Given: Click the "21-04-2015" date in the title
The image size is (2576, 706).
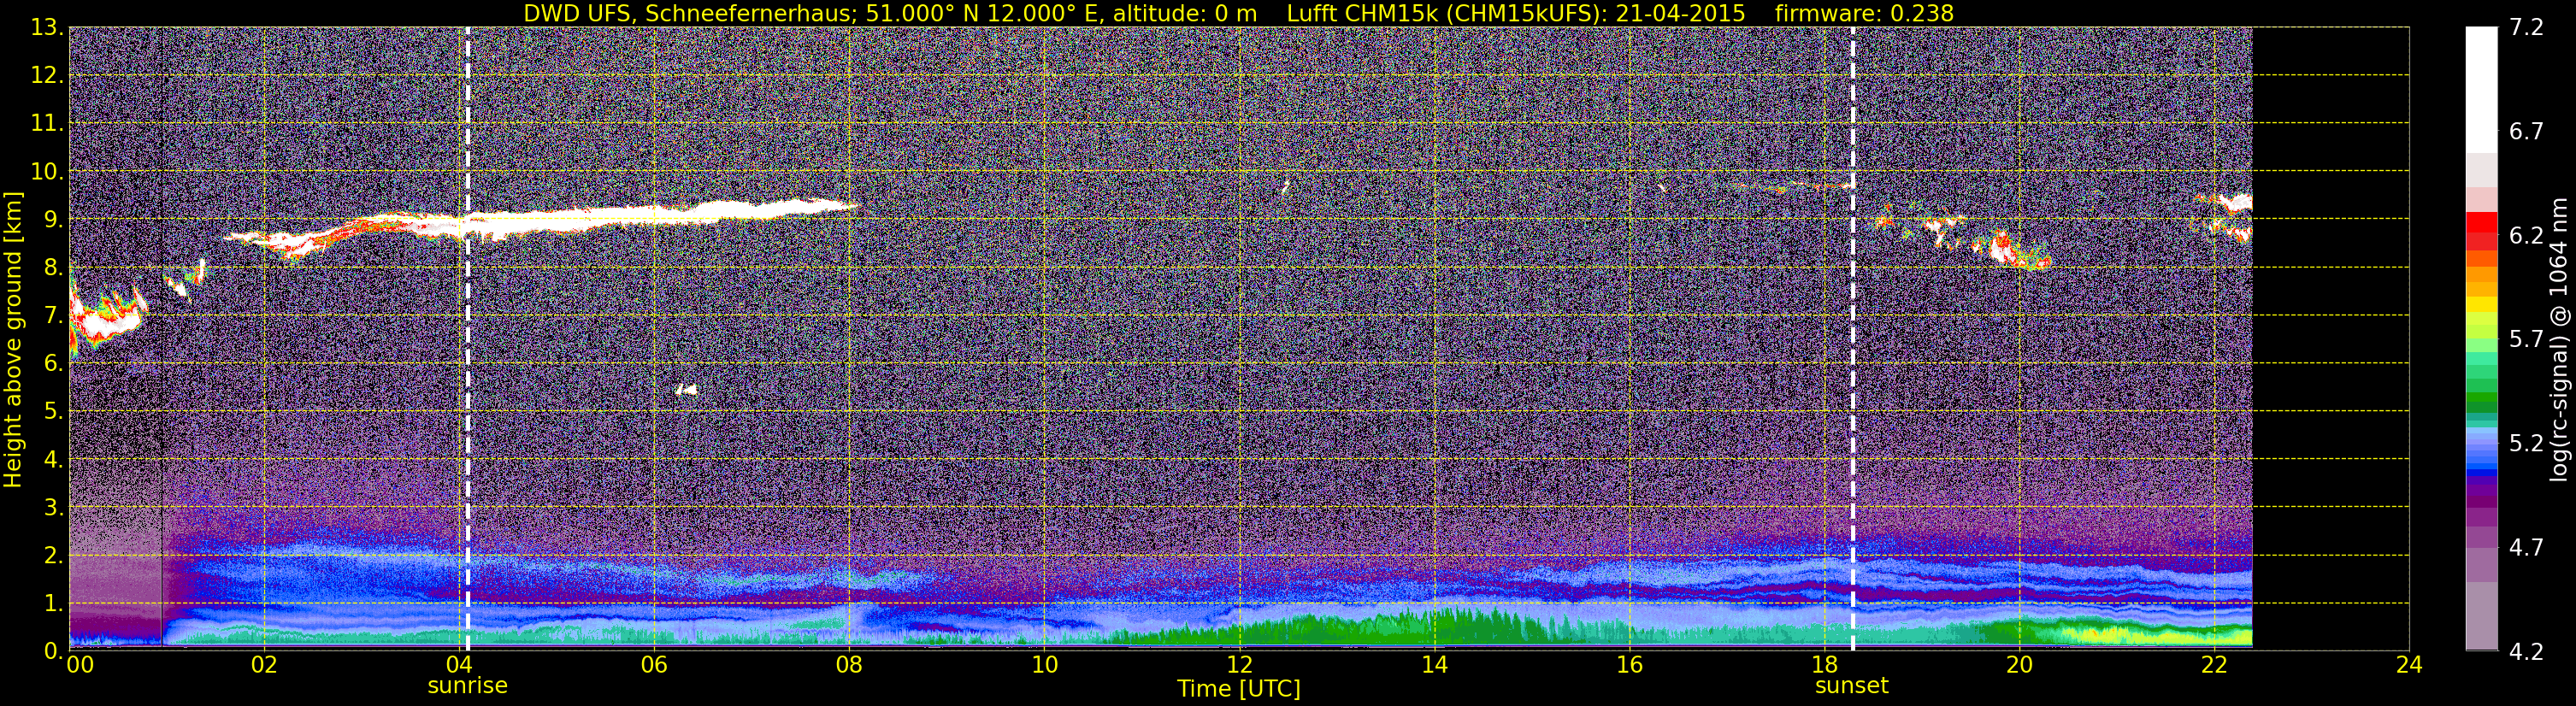Looking at the screenshot, I should [1680, 13].
